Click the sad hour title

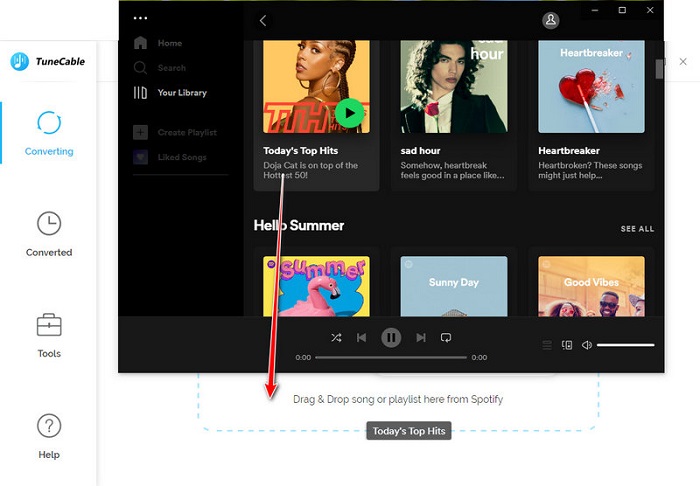pyautogui.click(x=420, y=151)
